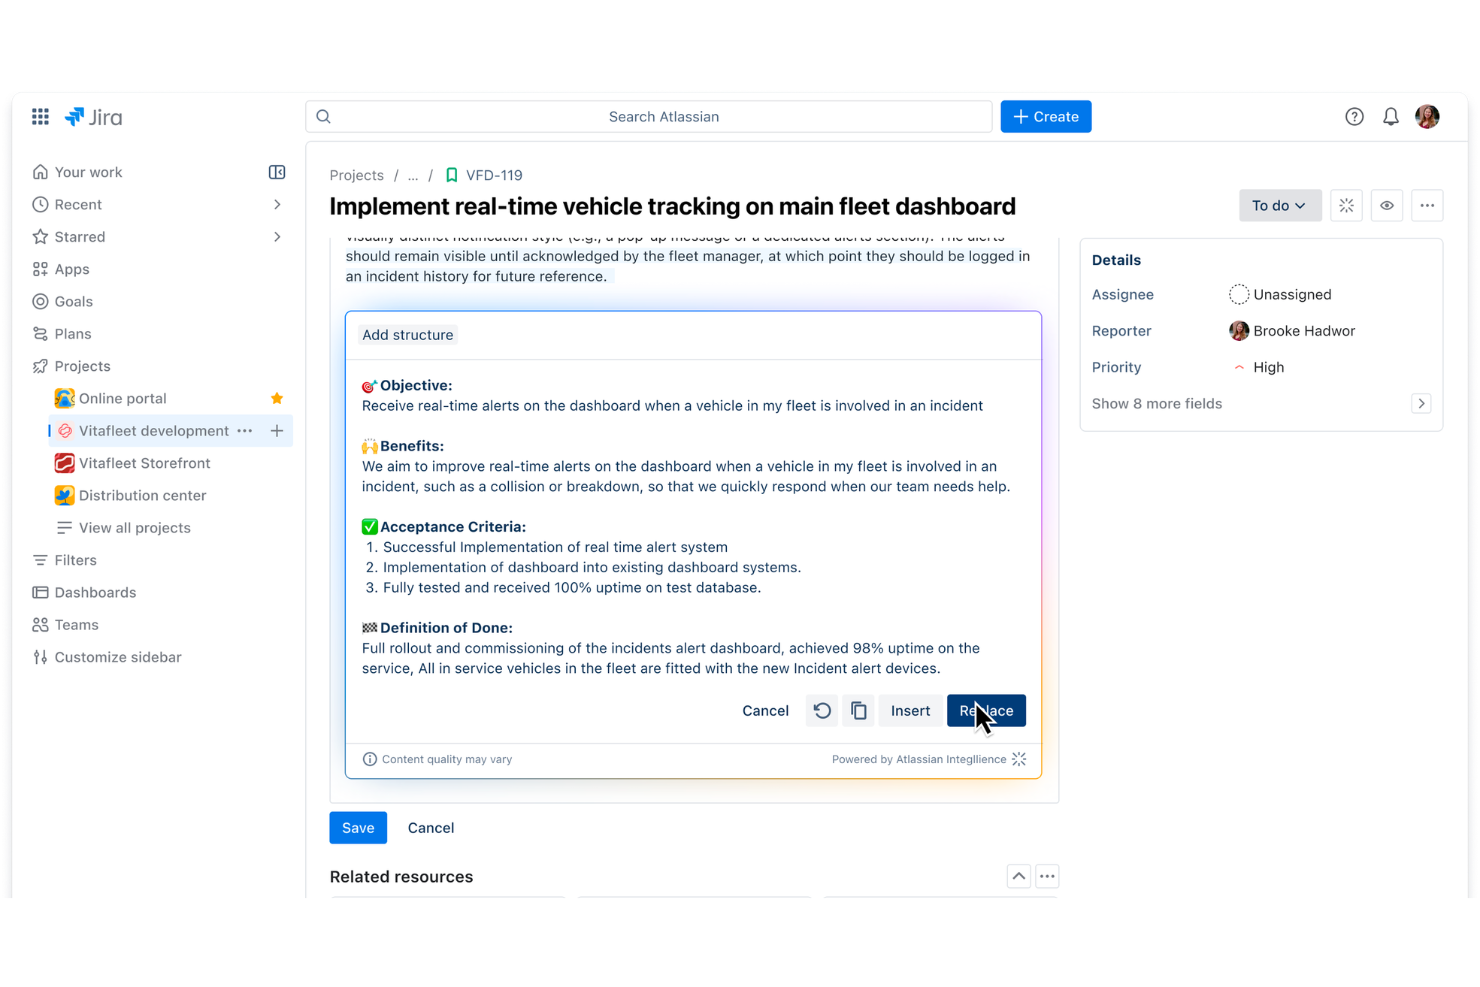Viewport: 1480px width, 987px height.
Task: Copy the AI generated content with copy icon
Action: (x=858, y=711)
